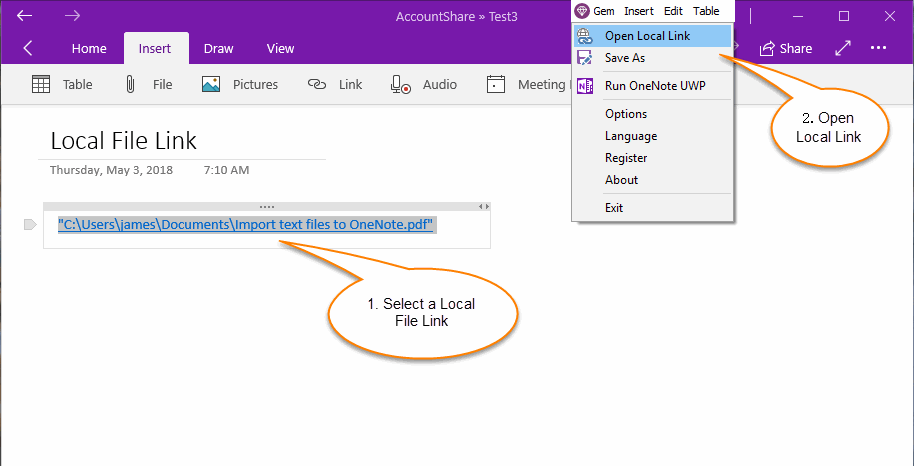Viewport: 914px width, 466px height.
Task: Click the Share button
Action: click(x=786, y=48)
